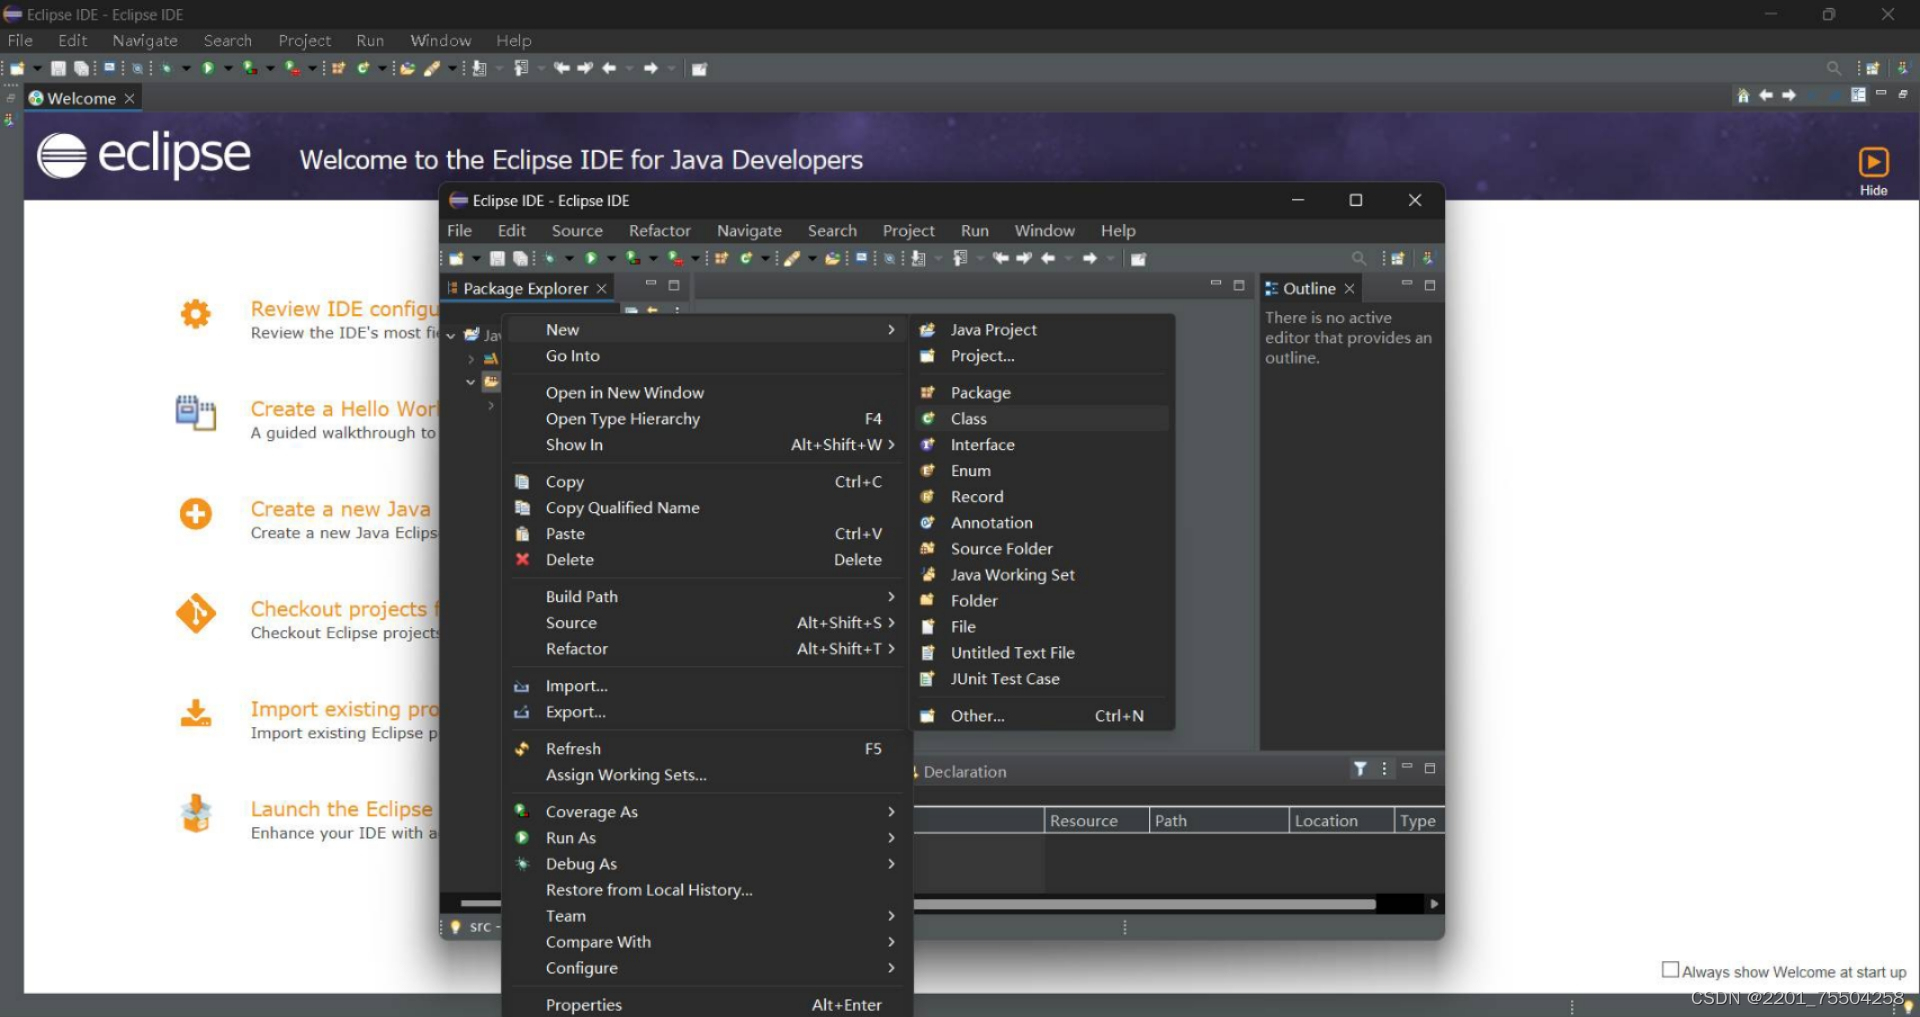Select Interface from the New submenu
Viewport: 1920px width, 1017px height.
pos(1041,444)
